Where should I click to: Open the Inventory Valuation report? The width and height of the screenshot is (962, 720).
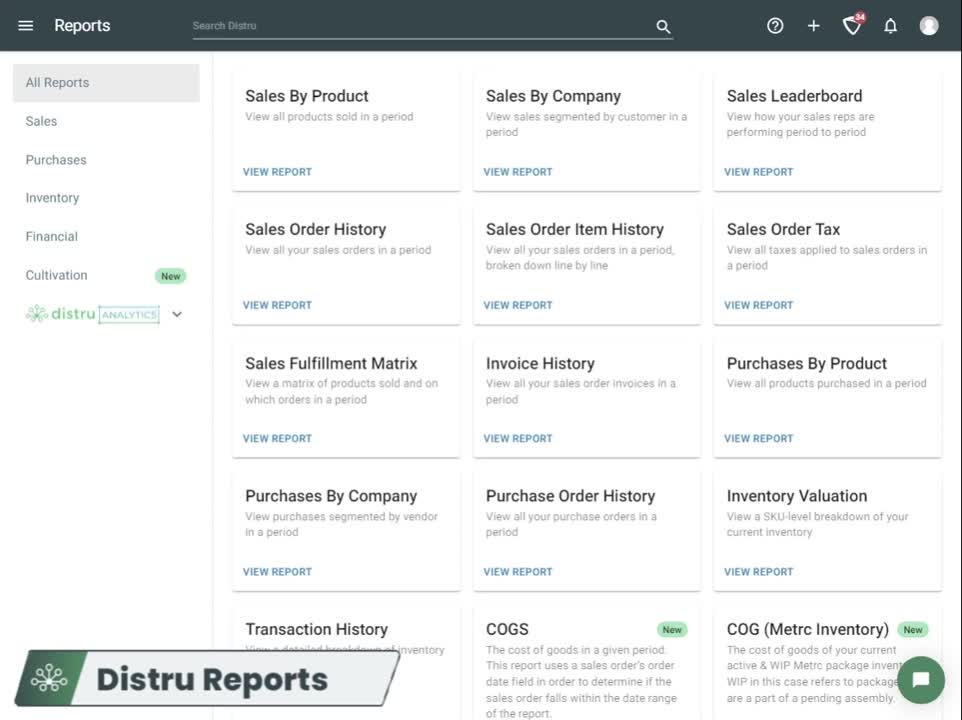pos(758,571)
